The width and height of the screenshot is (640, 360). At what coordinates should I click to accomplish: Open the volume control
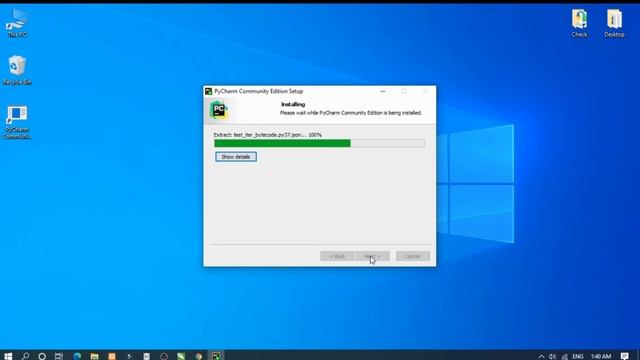pyautogui.click(x=552, y=356)
